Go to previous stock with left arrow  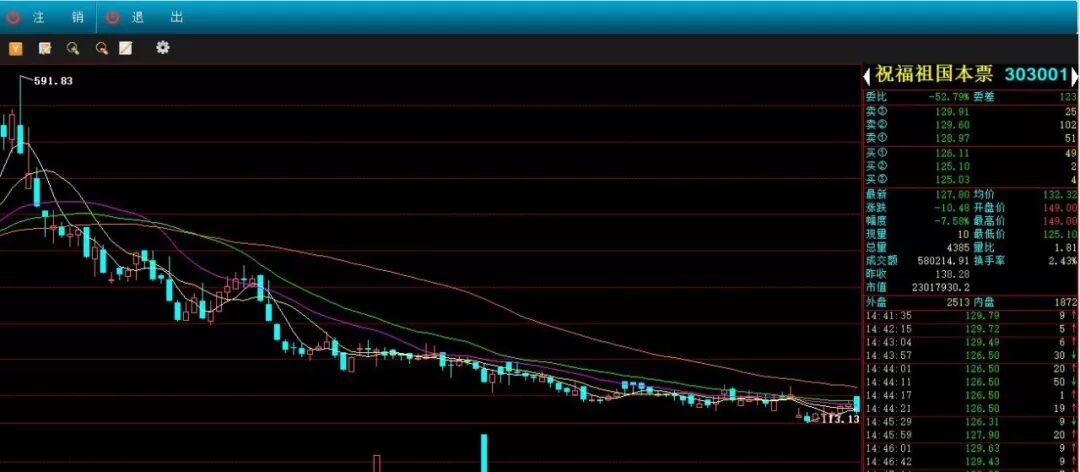coord(867,76)
